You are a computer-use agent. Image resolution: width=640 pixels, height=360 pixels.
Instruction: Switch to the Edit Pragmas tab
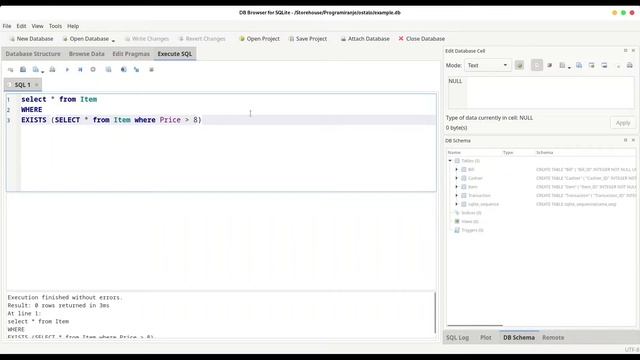click(131, 54)
